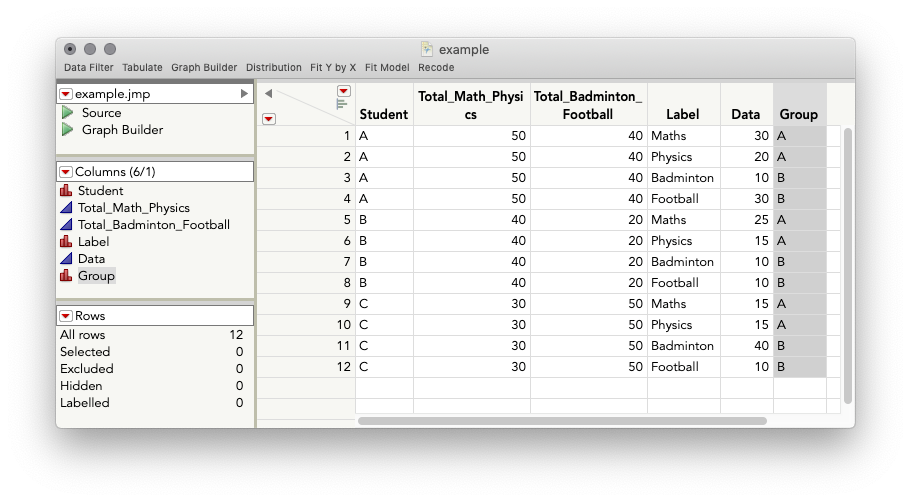Screen dimensions: 911x502
Task: Click the nominal icon beside Group column
Action: coord(67,276)
